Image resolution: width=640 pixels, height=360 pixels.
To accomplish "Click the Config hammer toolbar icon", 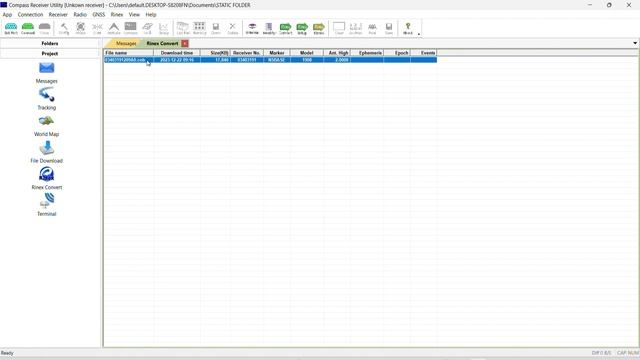I will tap(64, 28).
